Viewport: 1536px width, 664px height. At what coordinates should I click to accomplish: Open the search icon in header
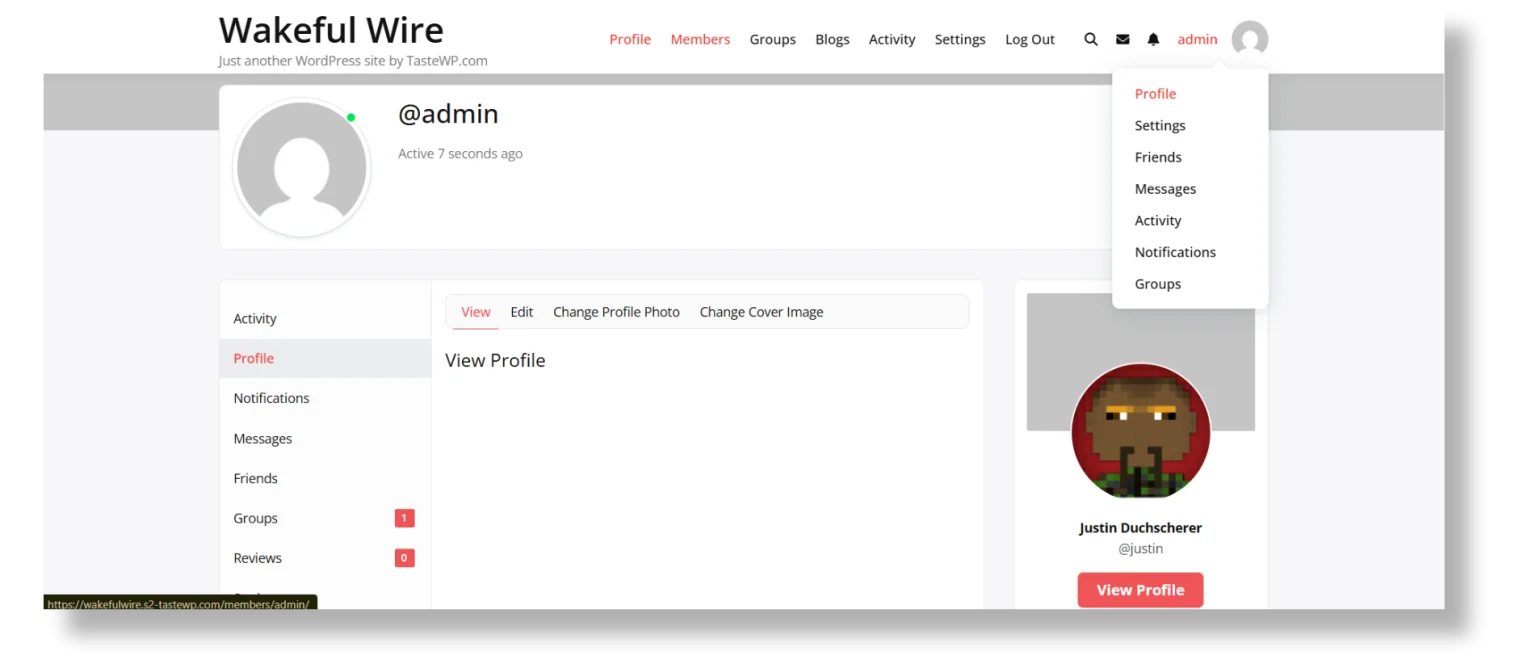[1091, 40]
